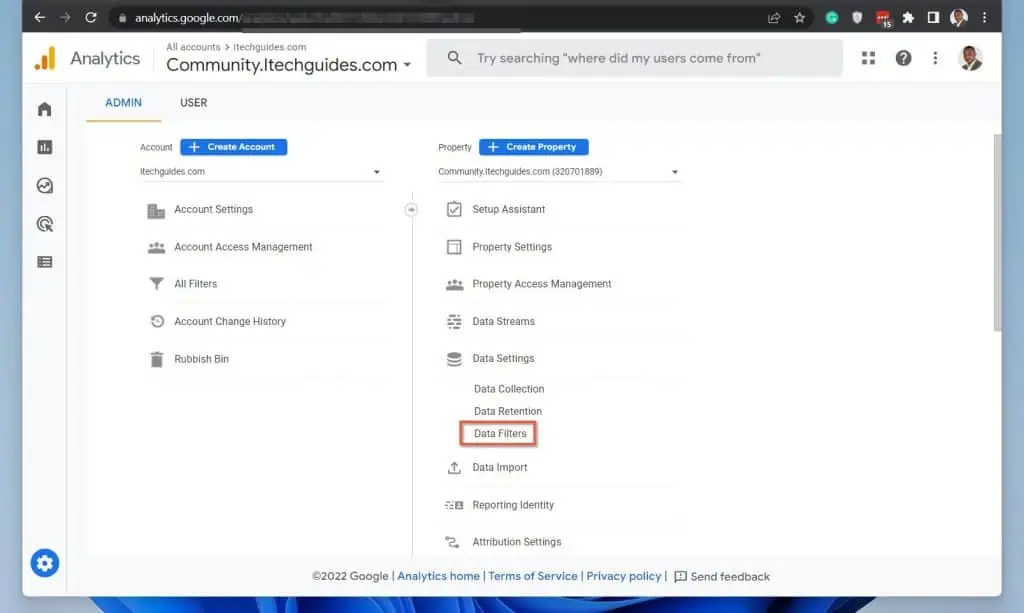The image size is (1024, 613).
Task: Open the Home icon in left sidebar
Action: [x=44, y=109]
